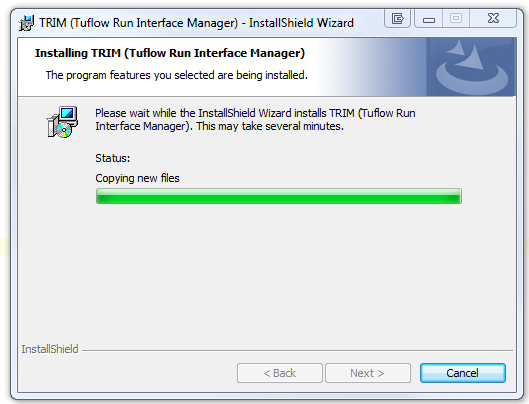
Task: Click the green installation progress bar
Action: click(x=279, y=196)
